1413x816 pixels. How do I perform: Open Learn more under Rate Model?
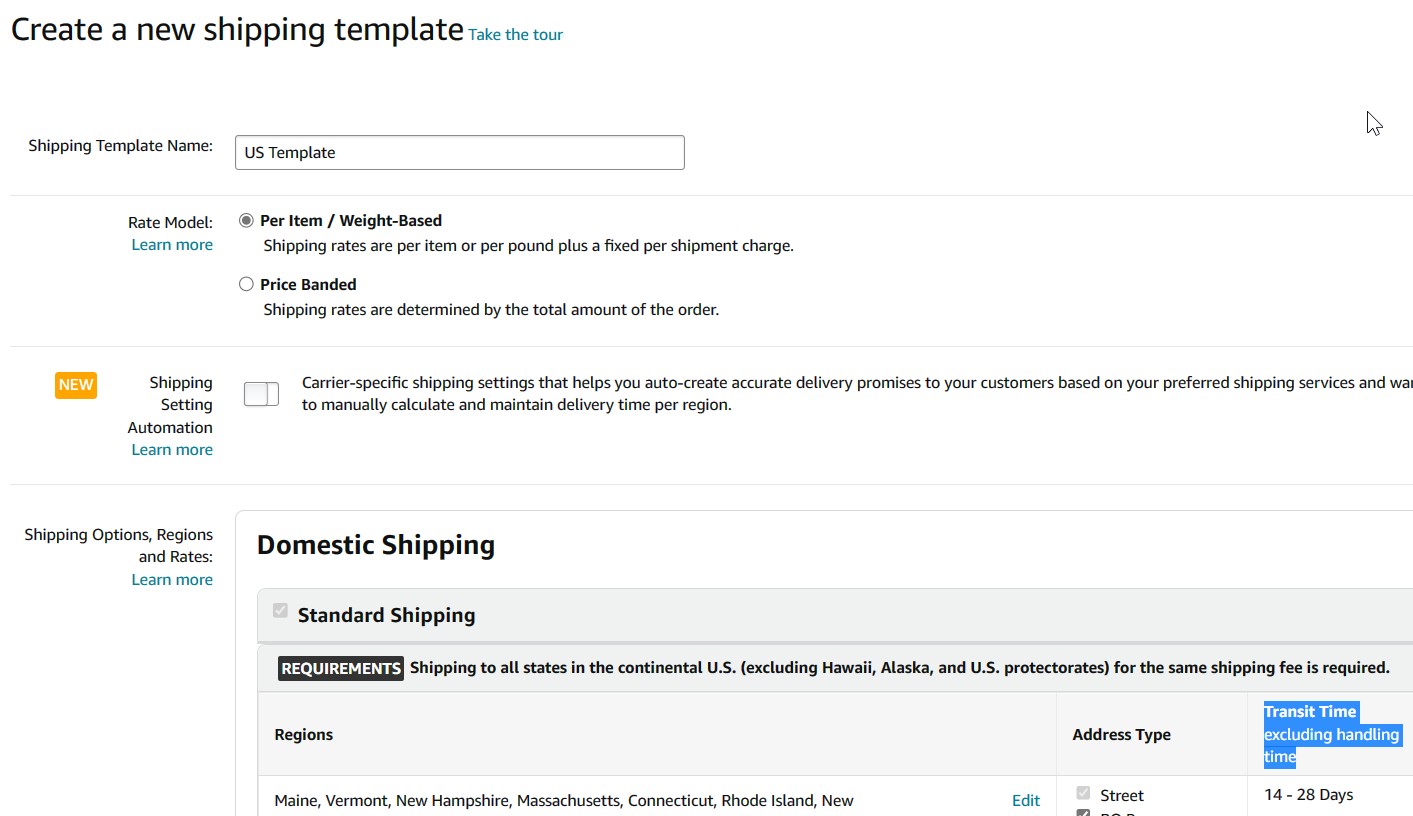point(172,245)
